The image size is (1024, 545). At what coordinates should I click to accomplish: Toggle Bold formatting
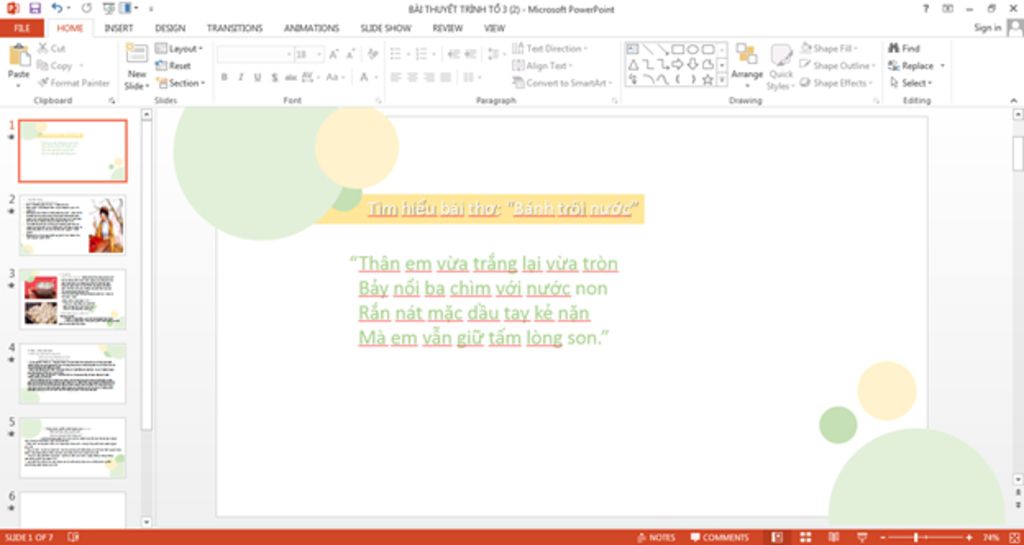224,78
